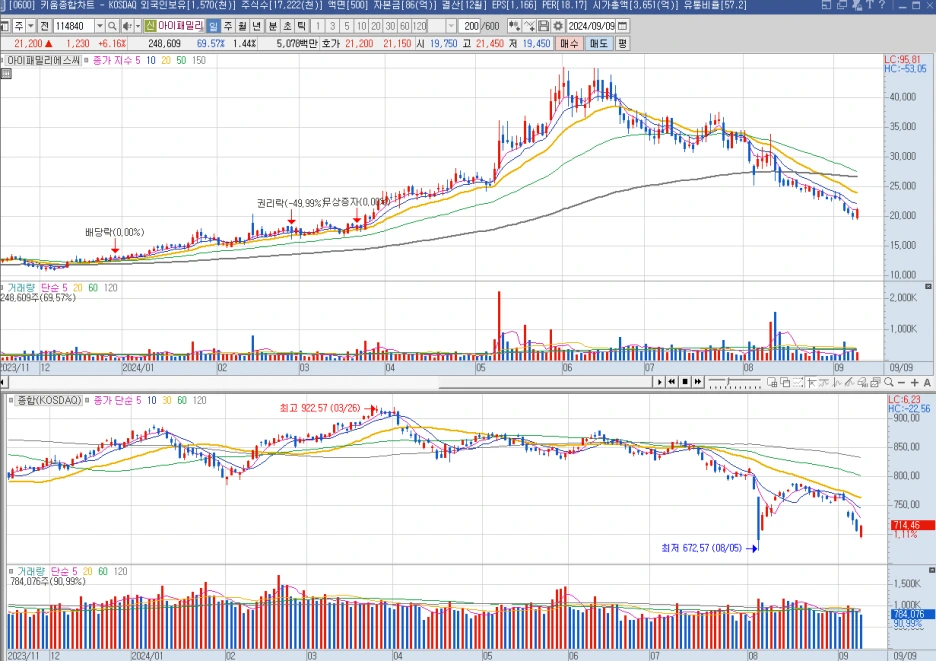Click the 'T' icon in the title bar
Screen dimensions: 936x661
(870, 5)
